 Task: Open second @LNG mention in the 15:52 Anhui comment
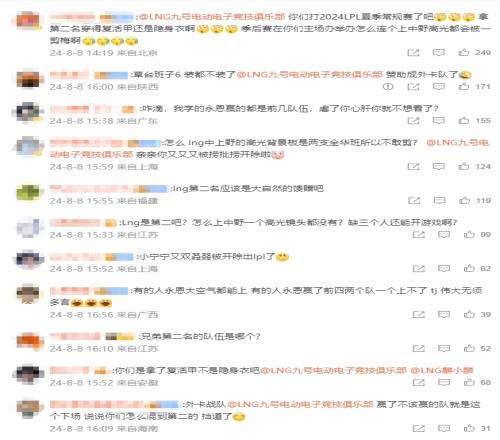pos(441,370)
